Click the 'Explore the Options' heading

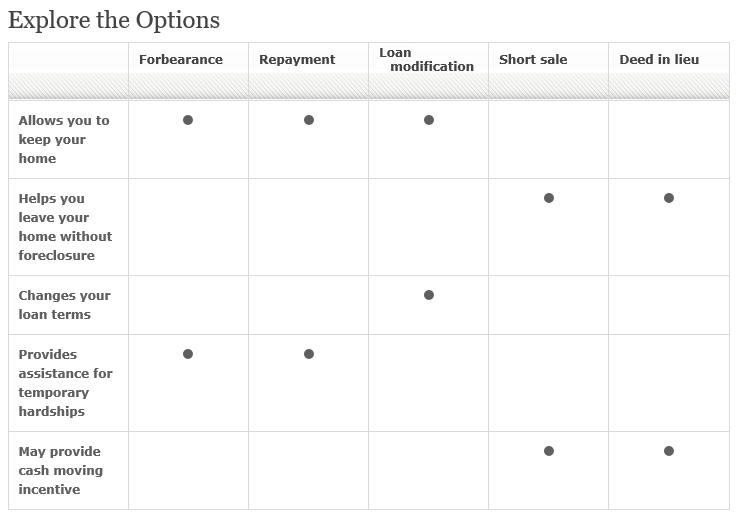pos(114,21)
